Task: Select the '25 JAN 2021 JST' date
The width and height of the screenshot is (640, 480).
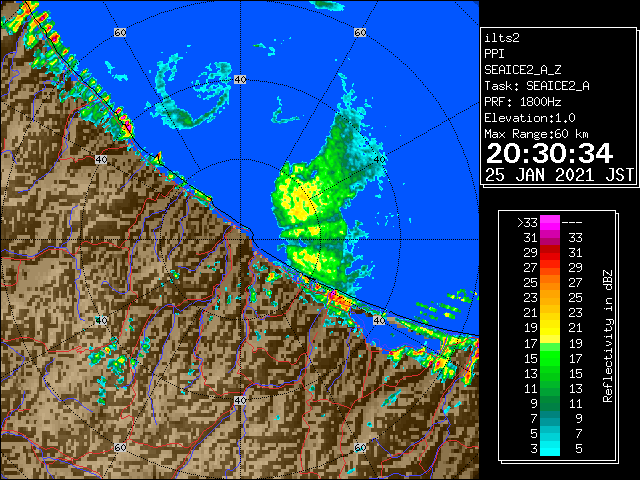Action: pyautogui.click(x=559, y=175)
